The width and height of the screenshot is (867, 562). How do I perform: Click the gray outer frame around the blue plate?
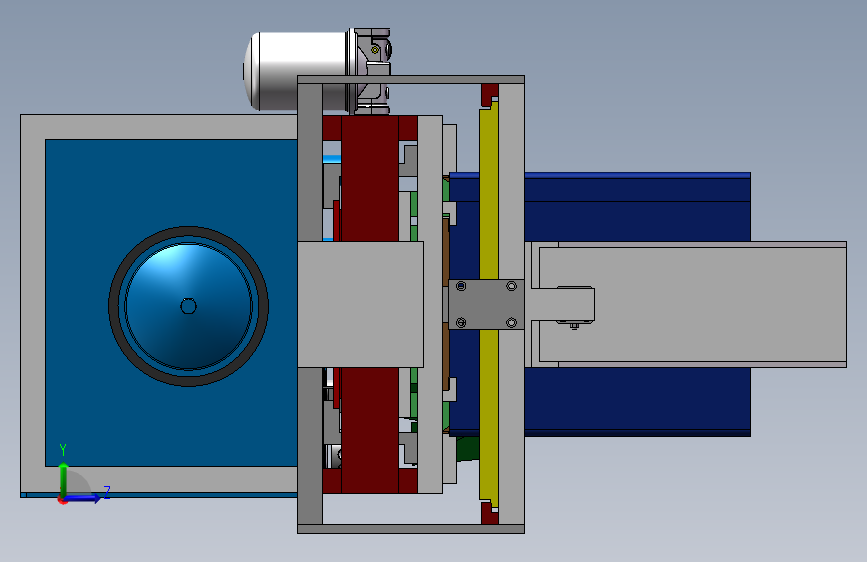33,304
